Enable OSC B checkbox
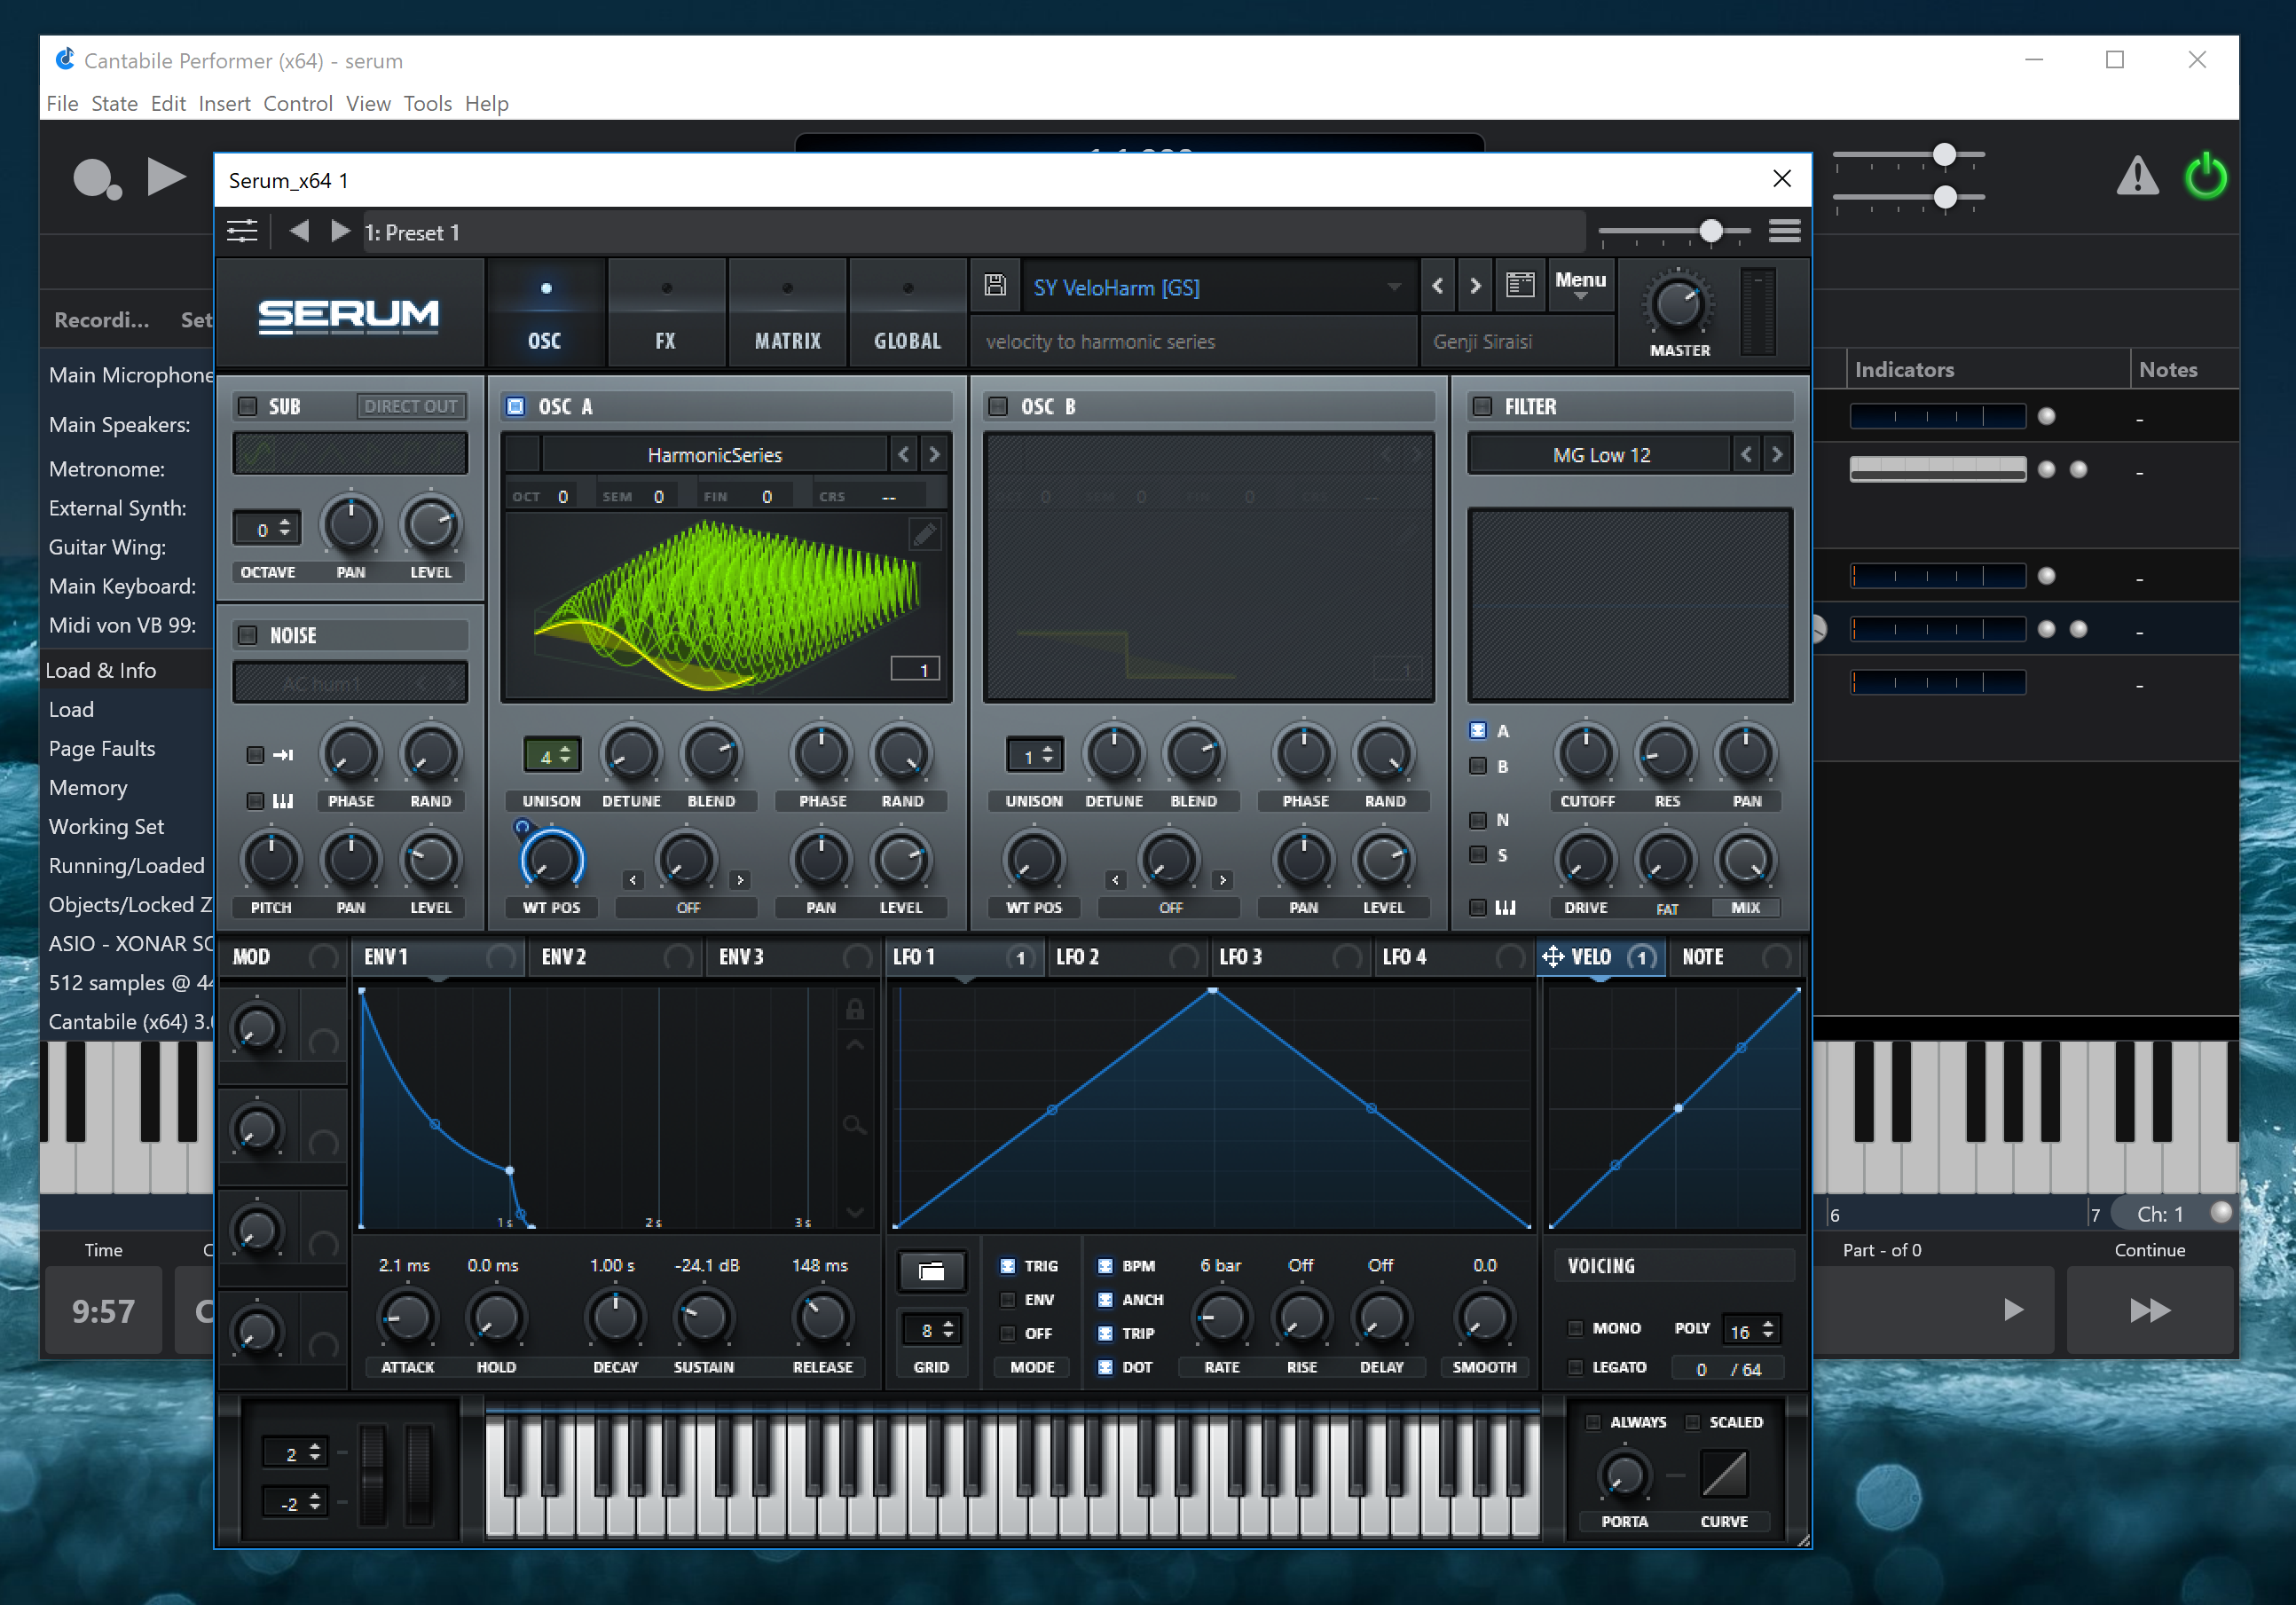Viewport: 2296px width, 1605px height. click(997, 406)
